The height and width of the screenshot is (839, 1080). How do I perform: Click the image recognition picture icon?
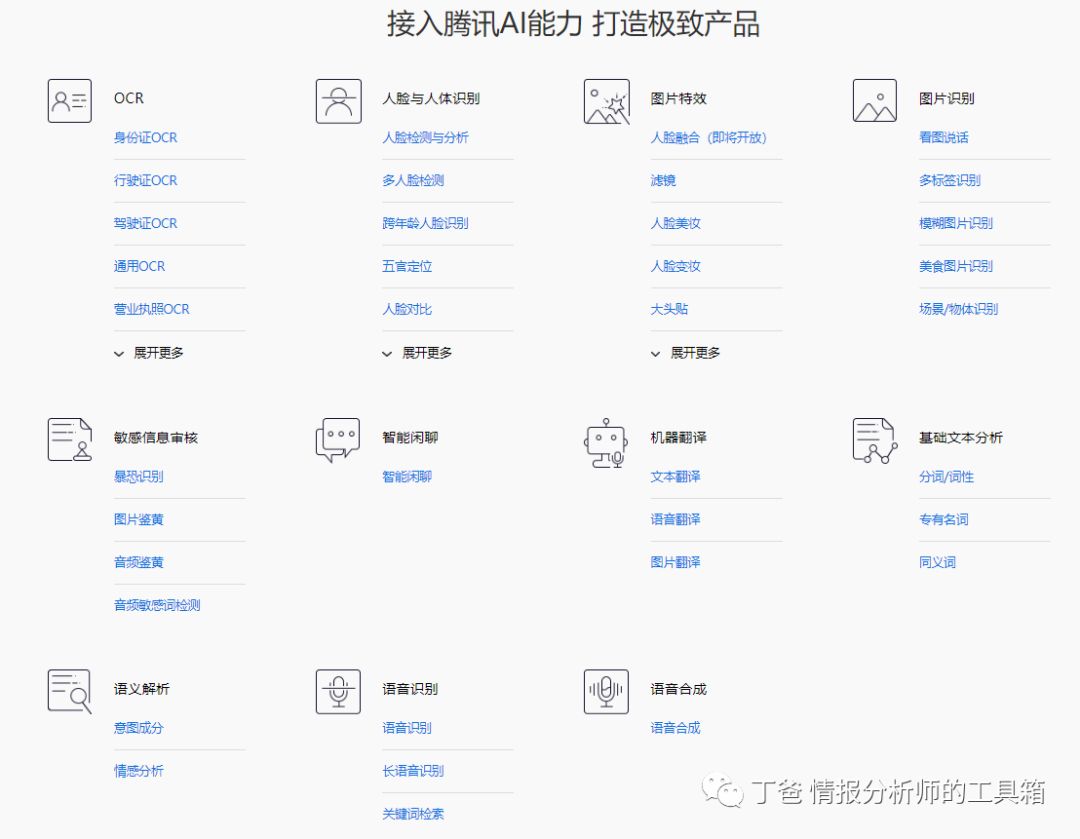tap(875, 101)
